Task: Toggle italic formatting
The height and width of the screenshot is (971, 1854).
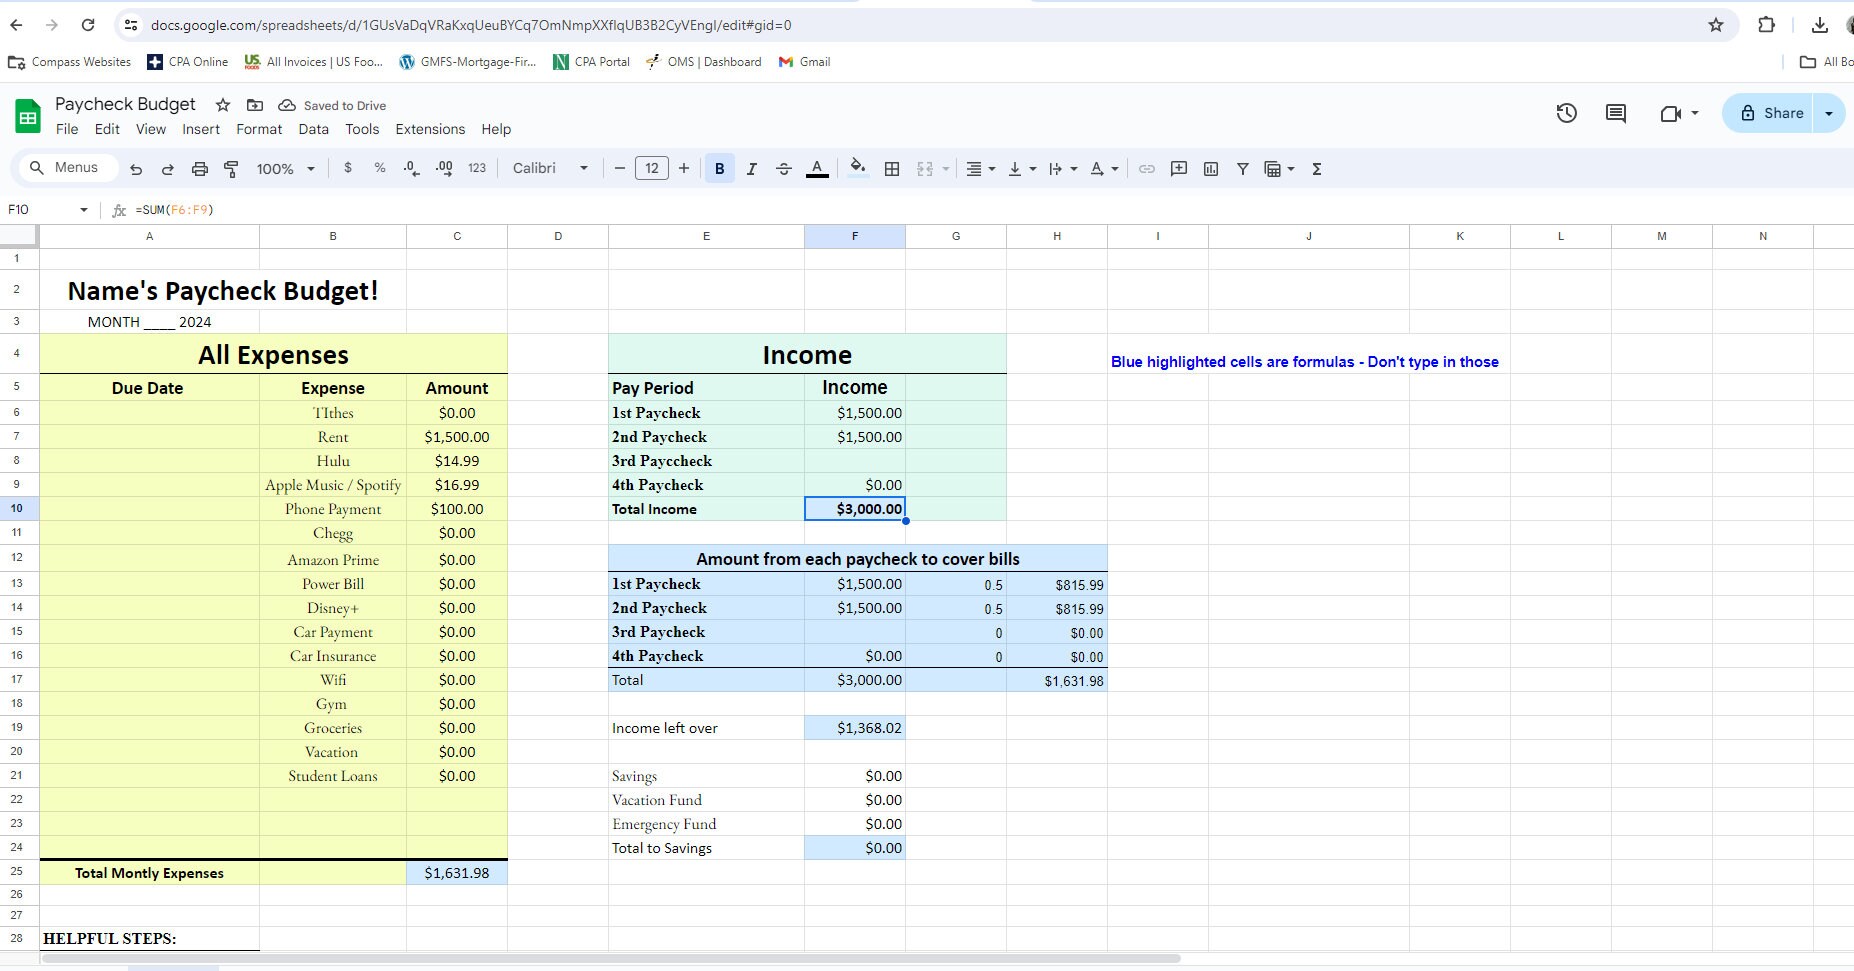Action: click(x=751, y=168)
